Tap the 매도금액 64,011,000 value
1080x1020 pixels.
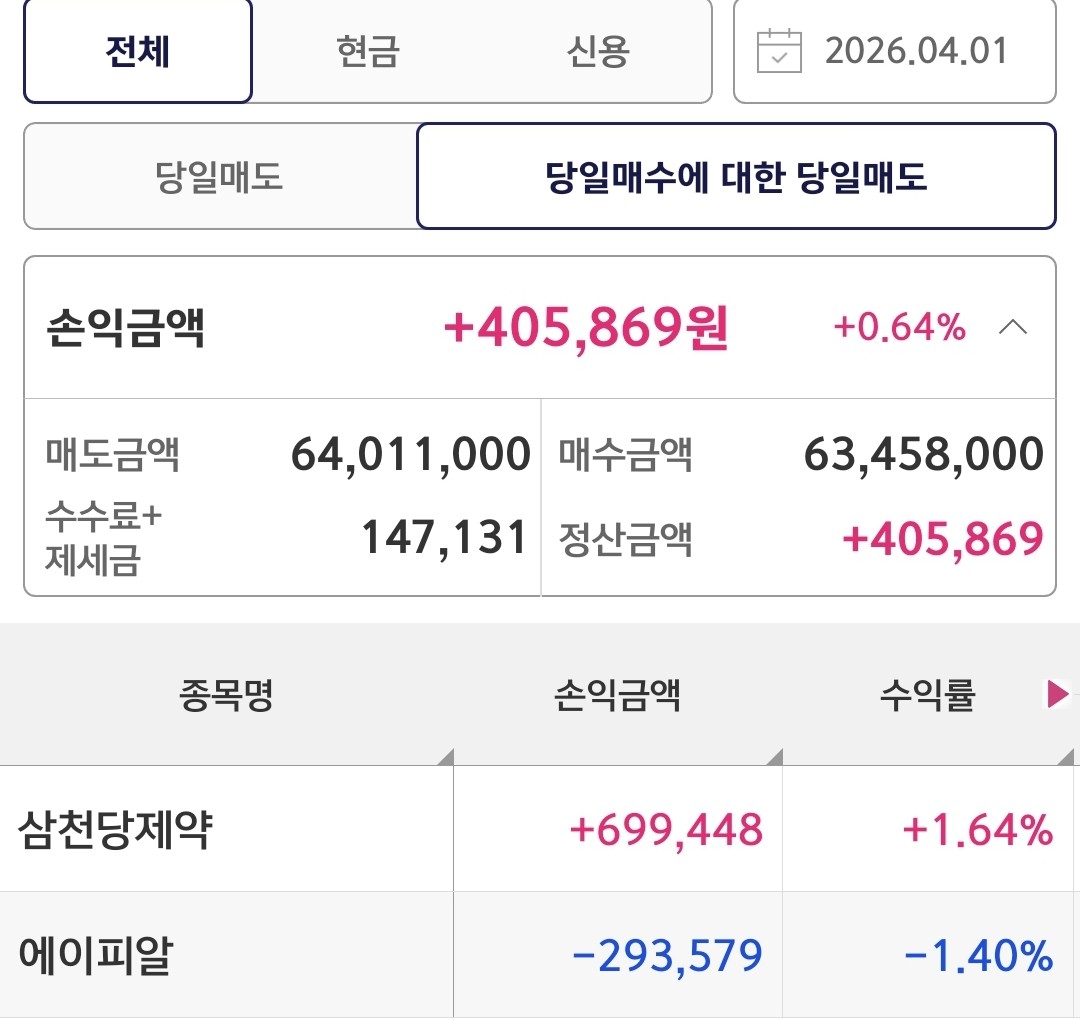410,455
